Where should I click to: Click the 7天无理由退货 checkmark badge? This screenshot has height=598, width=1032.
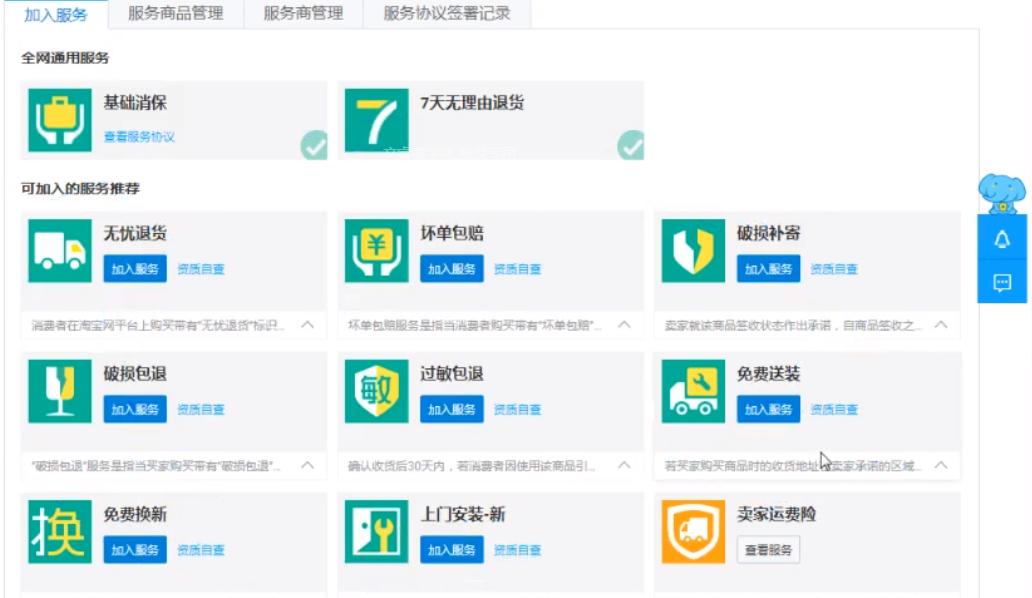(632, 146)
